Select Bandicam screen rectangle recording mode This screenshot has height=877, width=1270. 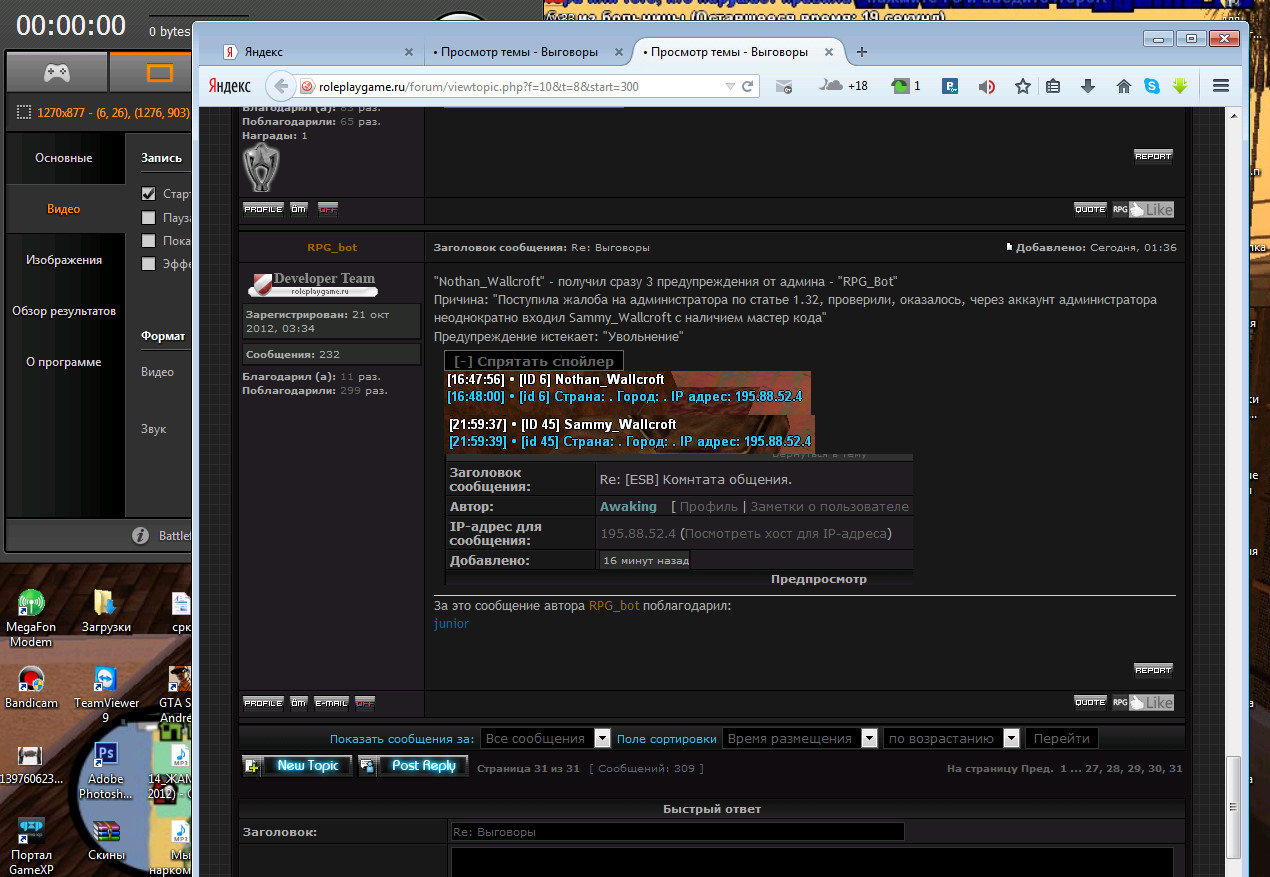[160, 73]
